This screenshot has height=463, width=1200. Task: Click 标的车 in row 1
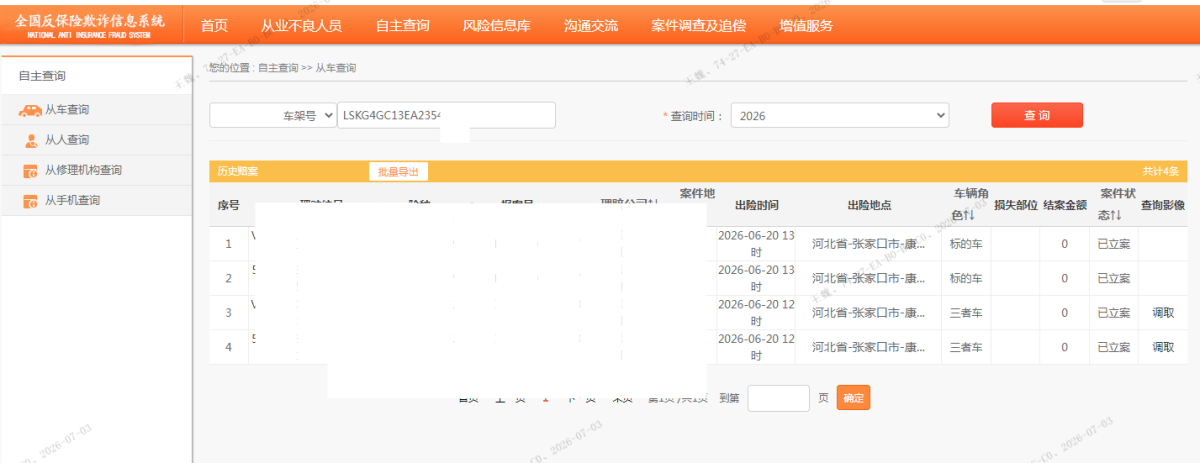(x=966, y=244)
